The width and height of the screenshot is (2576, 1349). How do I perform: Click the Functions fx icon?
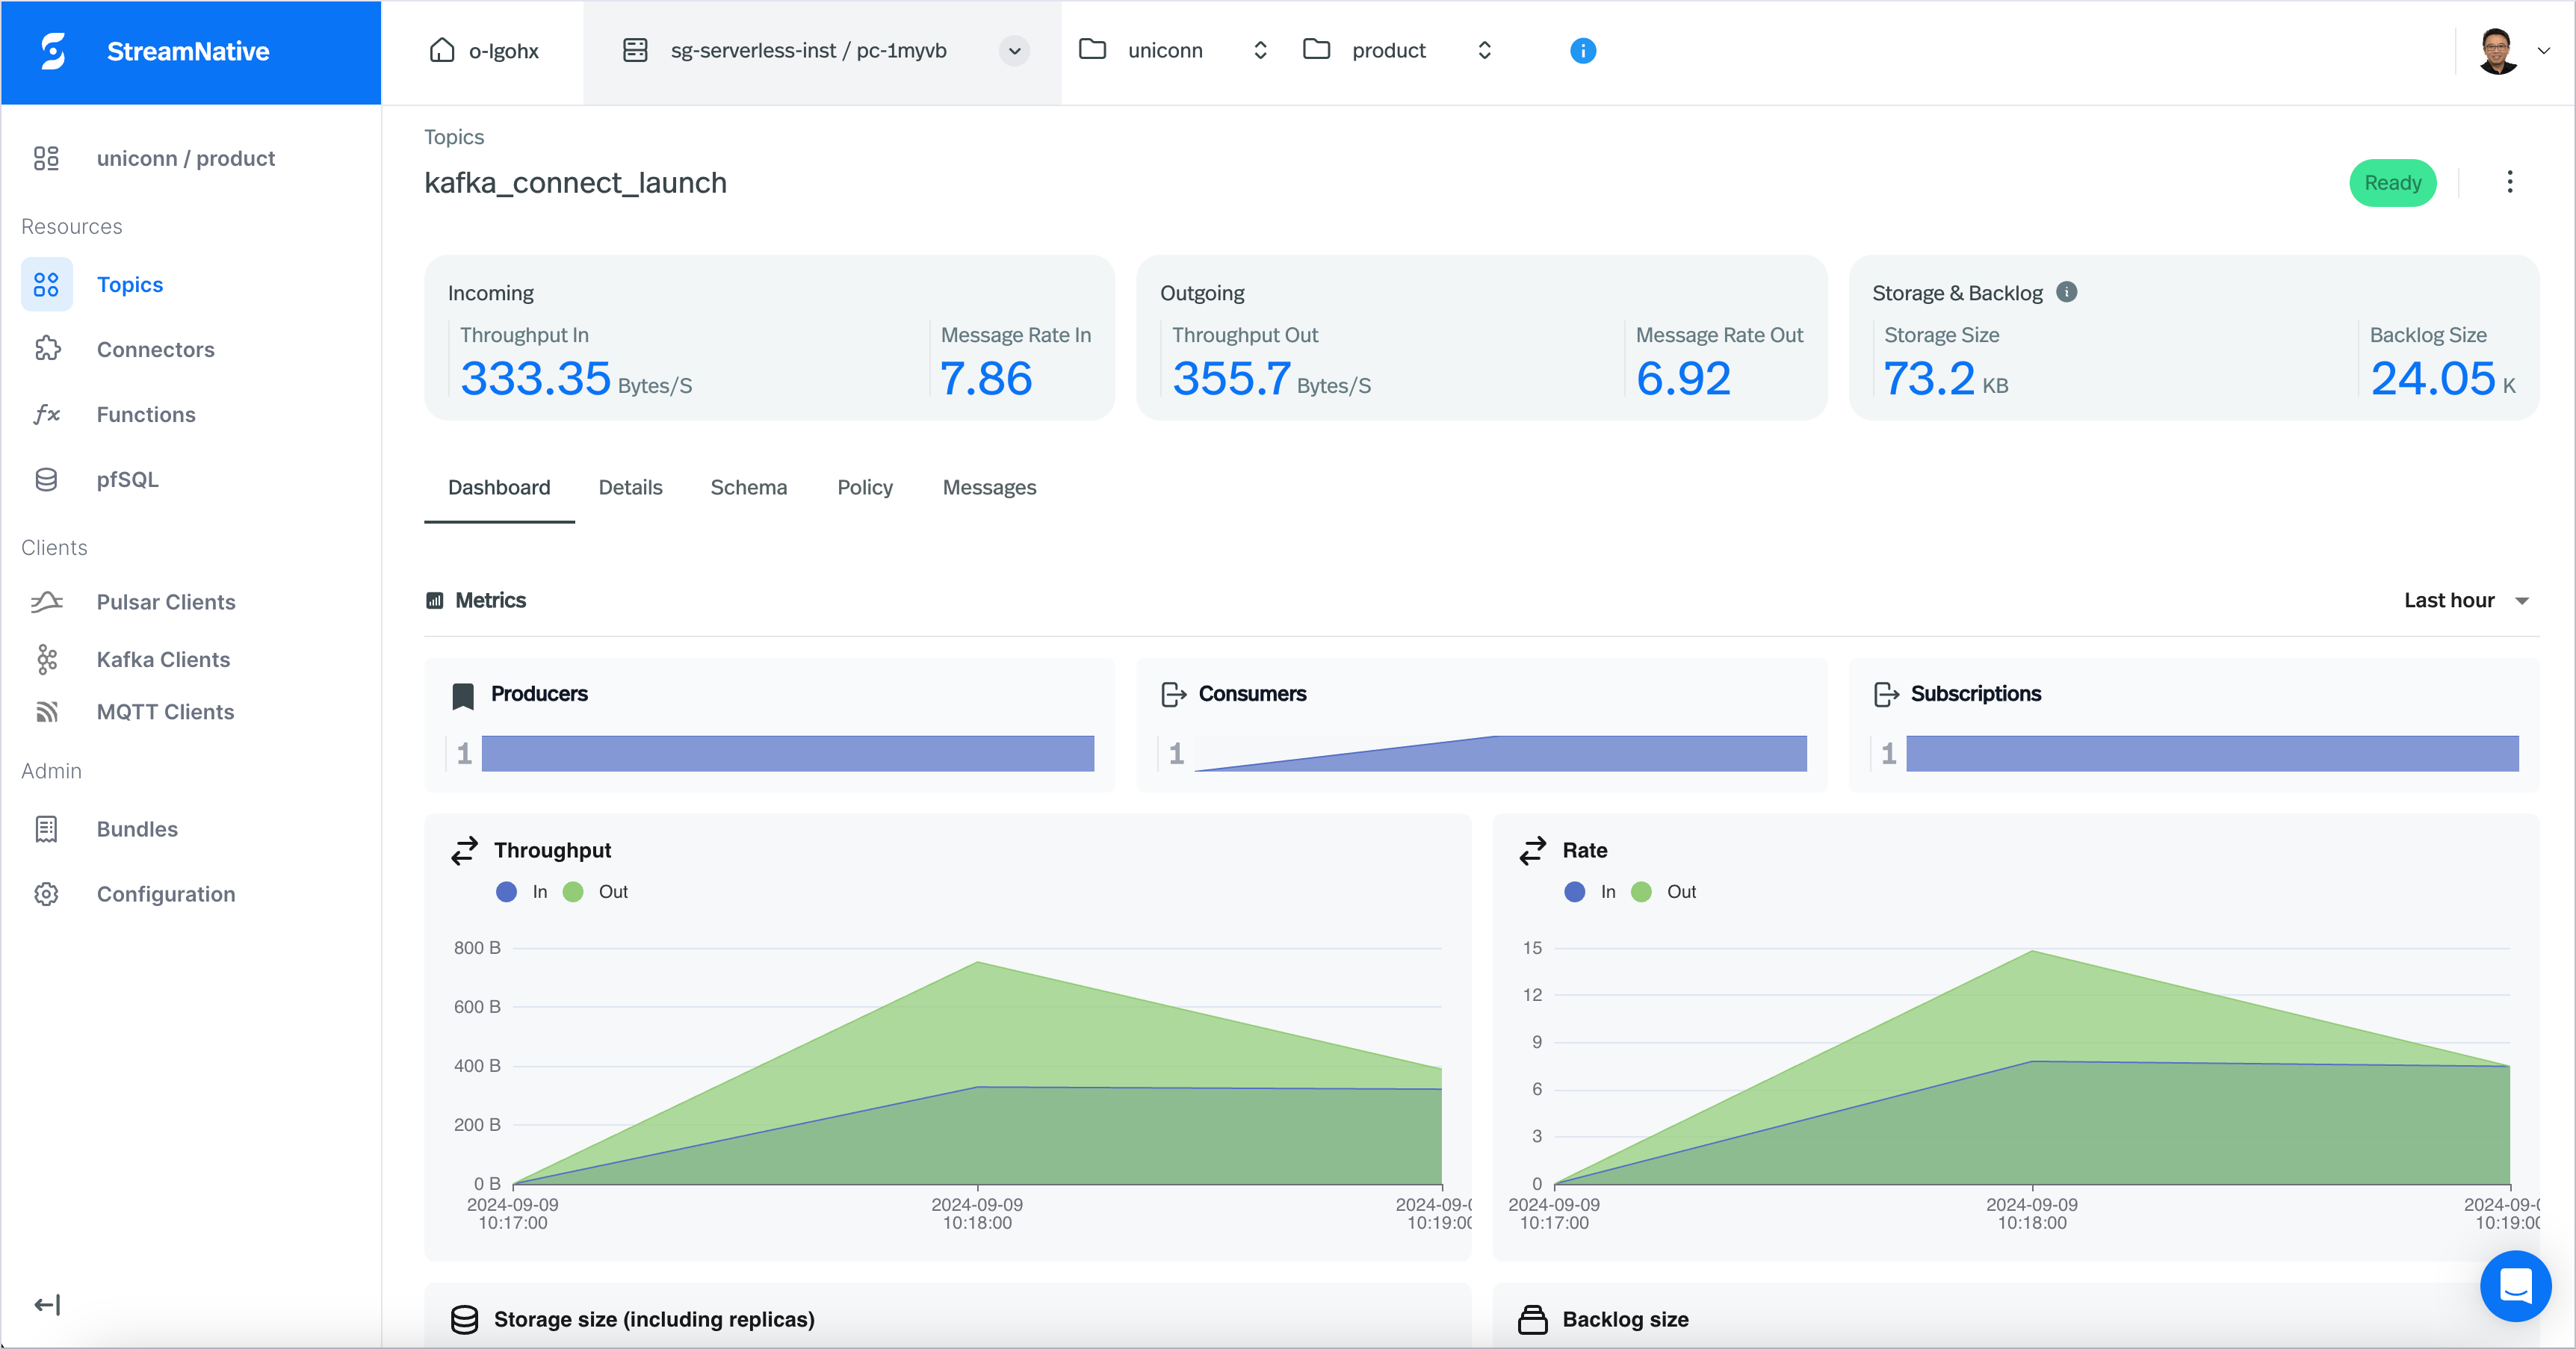[x=47, y=414]
